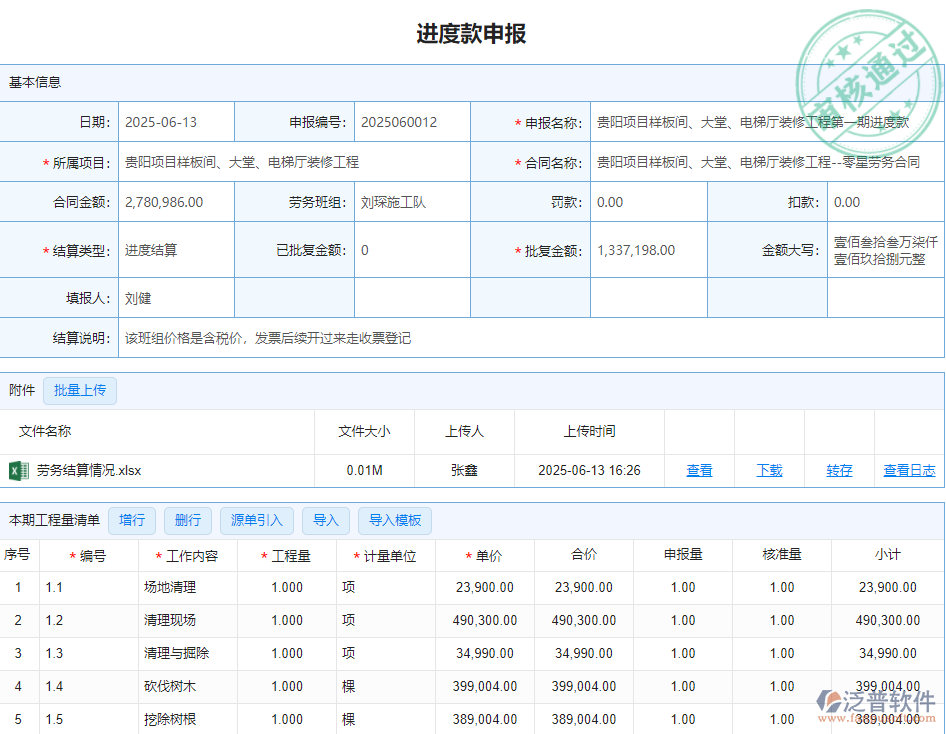
Task: Click 转存 to save a copy
Action: click(x=839, y=470)
